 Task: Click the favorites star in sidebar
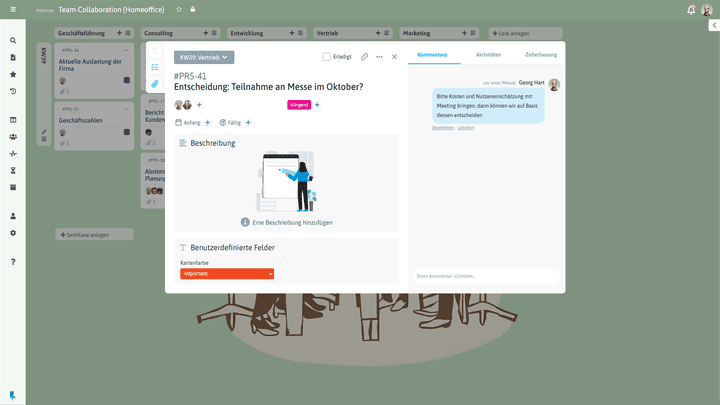(13, 74)
